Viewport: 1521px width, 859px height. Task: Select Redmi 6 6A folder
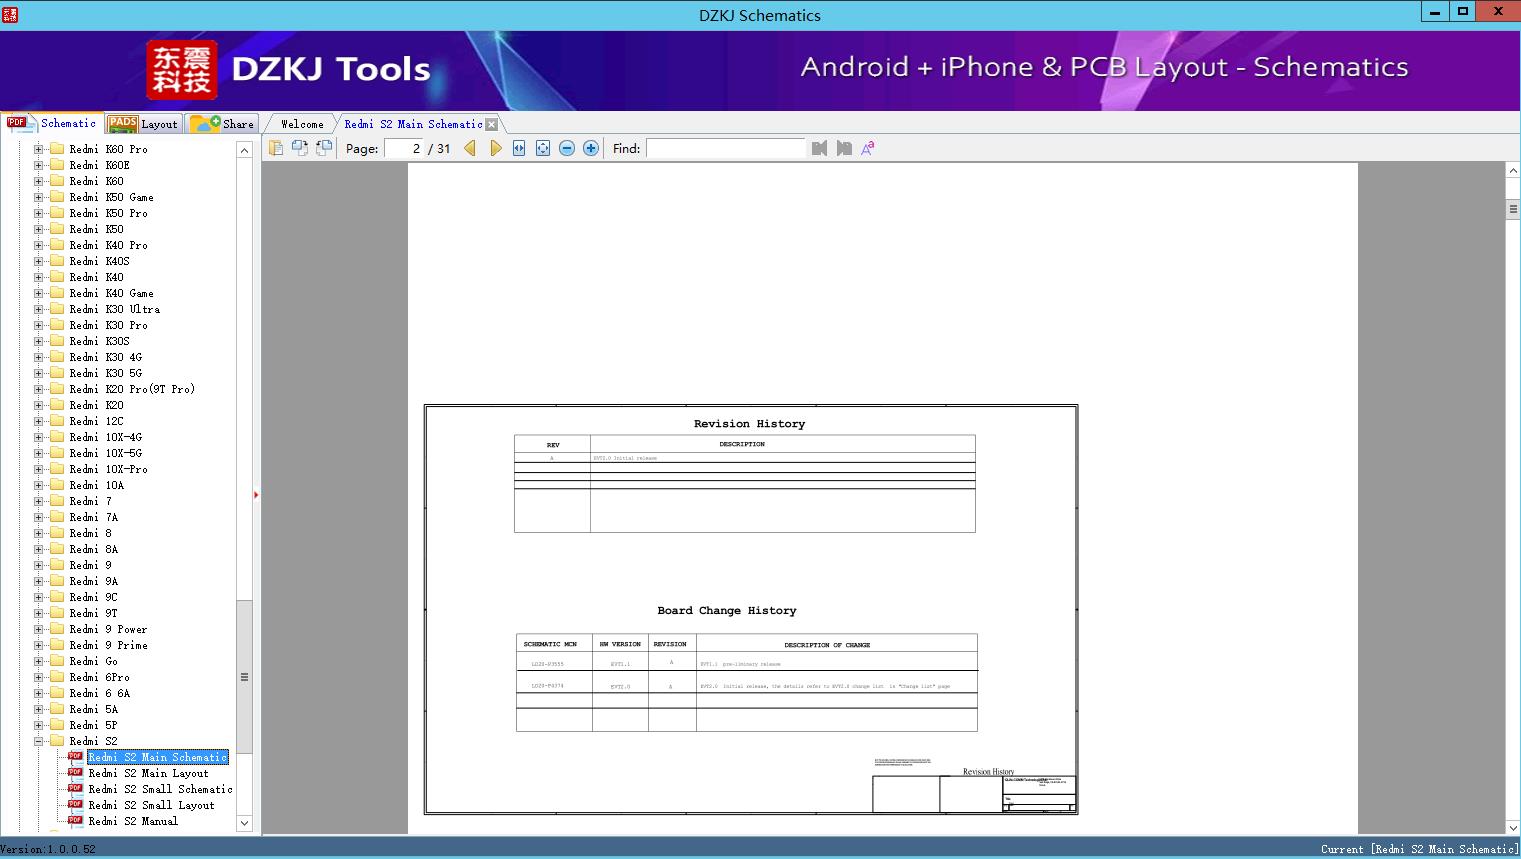point(99,693)
